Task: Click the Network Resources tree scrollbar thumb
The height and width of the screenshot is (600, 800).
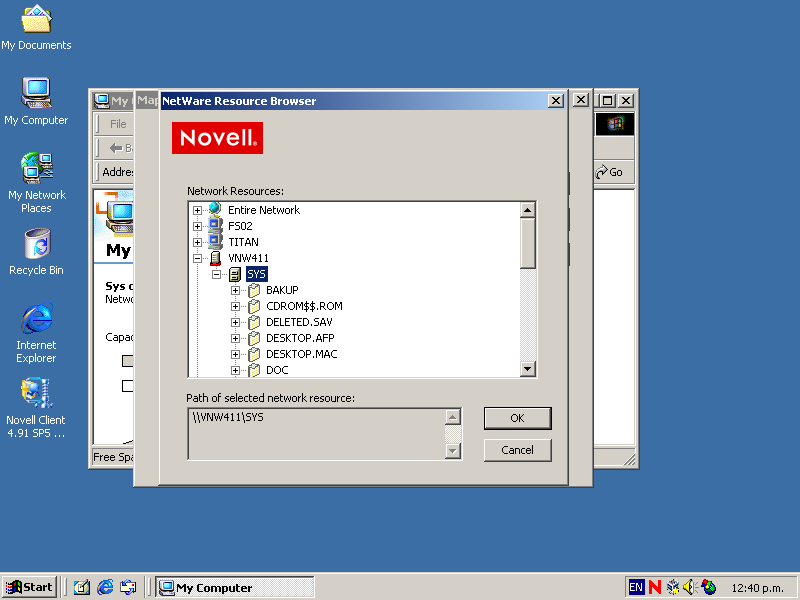Action: (528, 243)
